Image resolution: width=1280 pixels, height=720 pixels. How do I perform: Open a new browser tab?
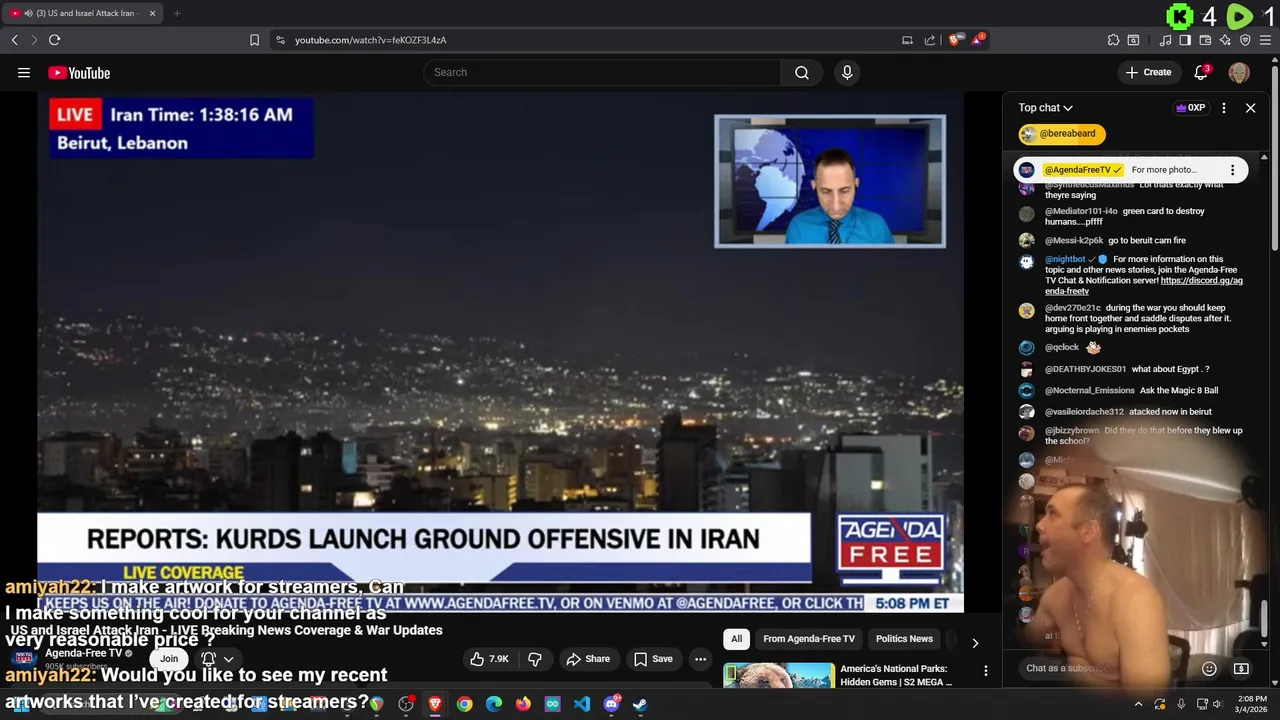[x=177, y=13]
